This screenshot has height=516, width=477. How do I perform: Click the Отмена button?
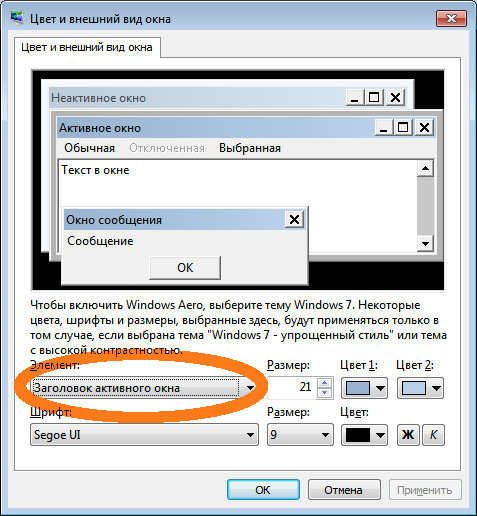tap(344, 490)
